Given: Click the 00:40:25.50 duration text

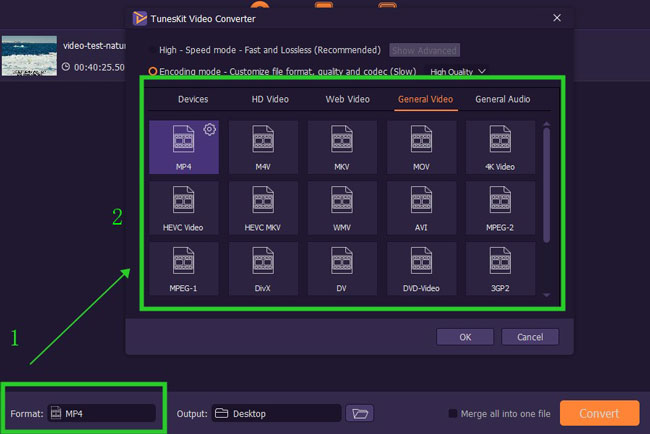Looking at the screenshot, I should (x=99, y=67).
